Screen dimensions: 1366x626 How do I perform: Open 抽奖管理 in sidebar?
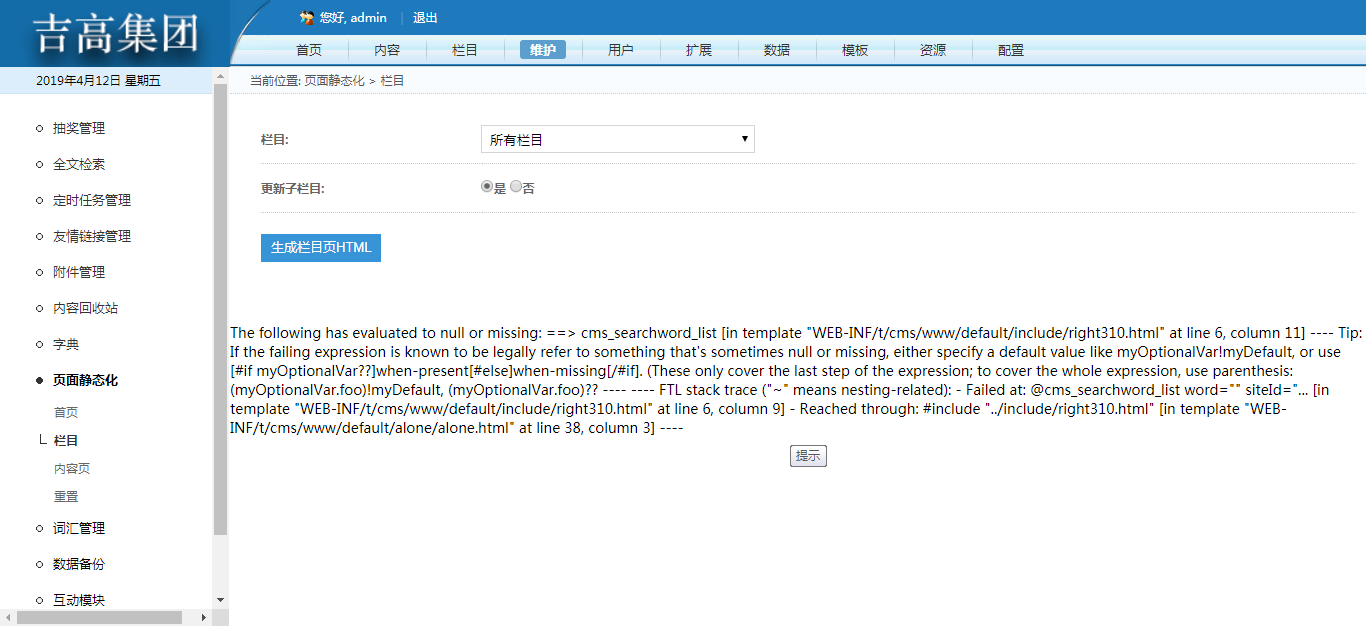coord(79,128)
